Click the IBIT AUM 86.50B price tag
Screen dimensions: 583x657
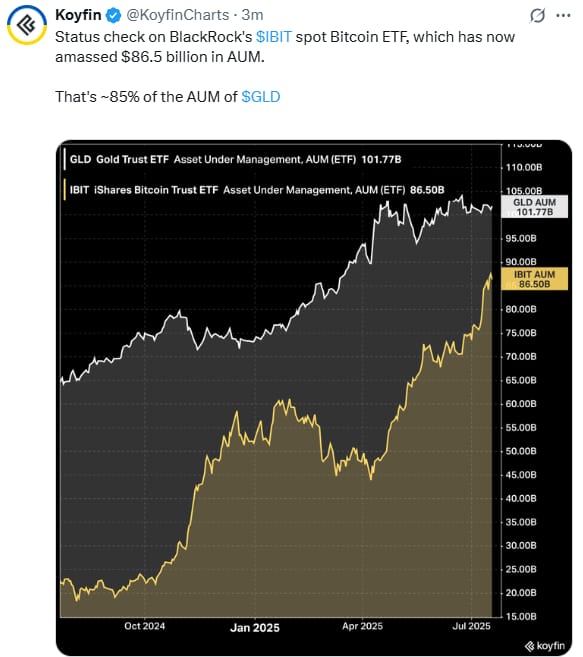click(x=535, y=279)
